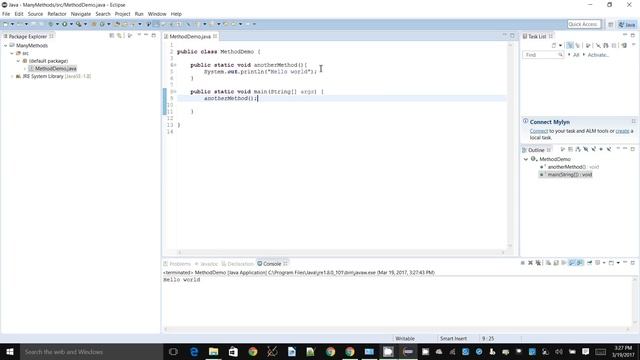Open the Debug icon dropdown arrow
Screen dimensions: 640x360
[x=58, y=24]
